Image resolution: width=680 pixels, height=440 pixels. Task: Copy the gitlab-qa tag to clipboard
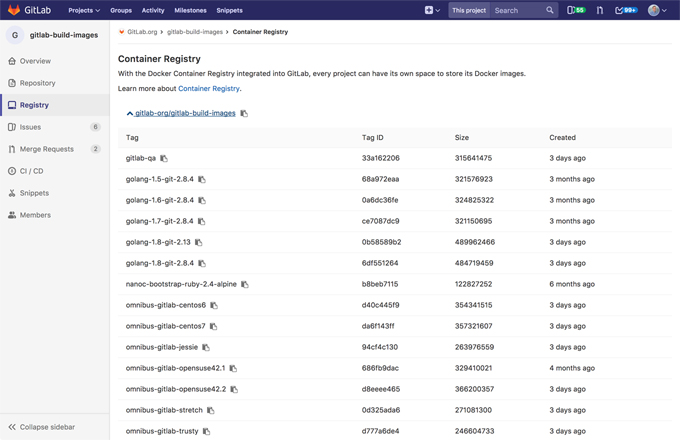[x=164, y=159]
